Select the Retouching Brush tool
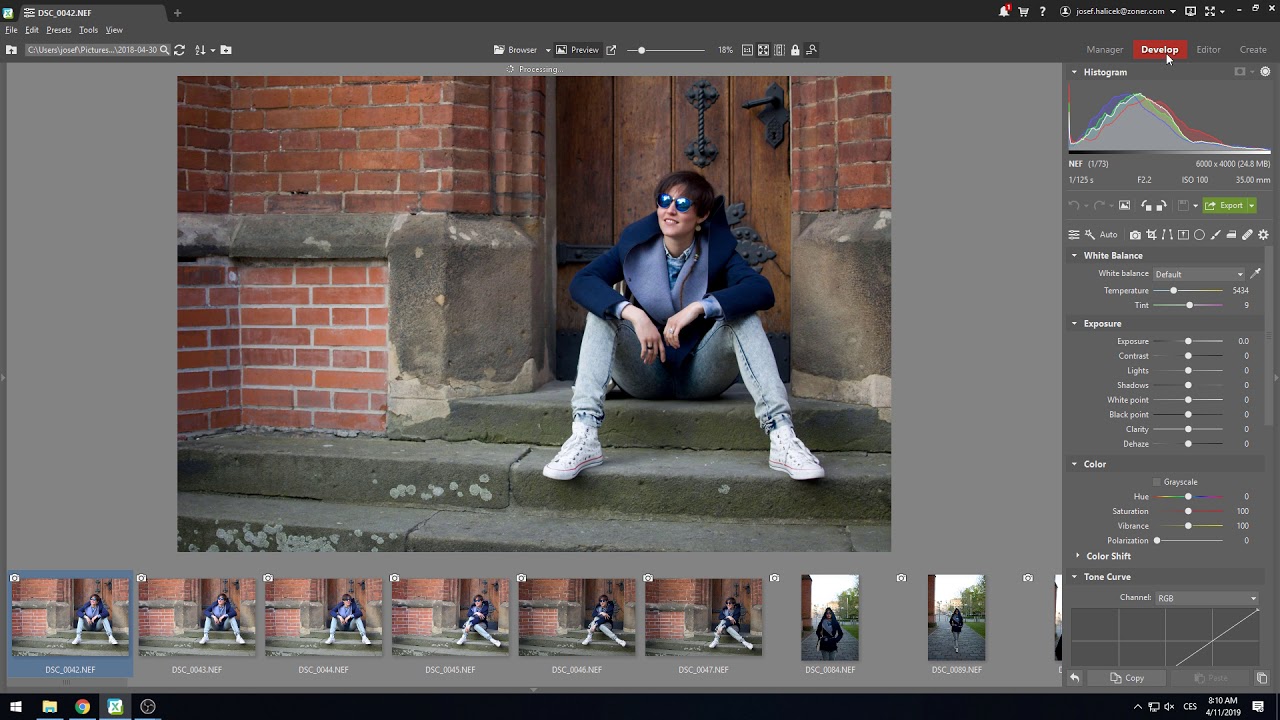This screenshot has height=720, width=1280. pyautogui.click(x=1248, y=234)
